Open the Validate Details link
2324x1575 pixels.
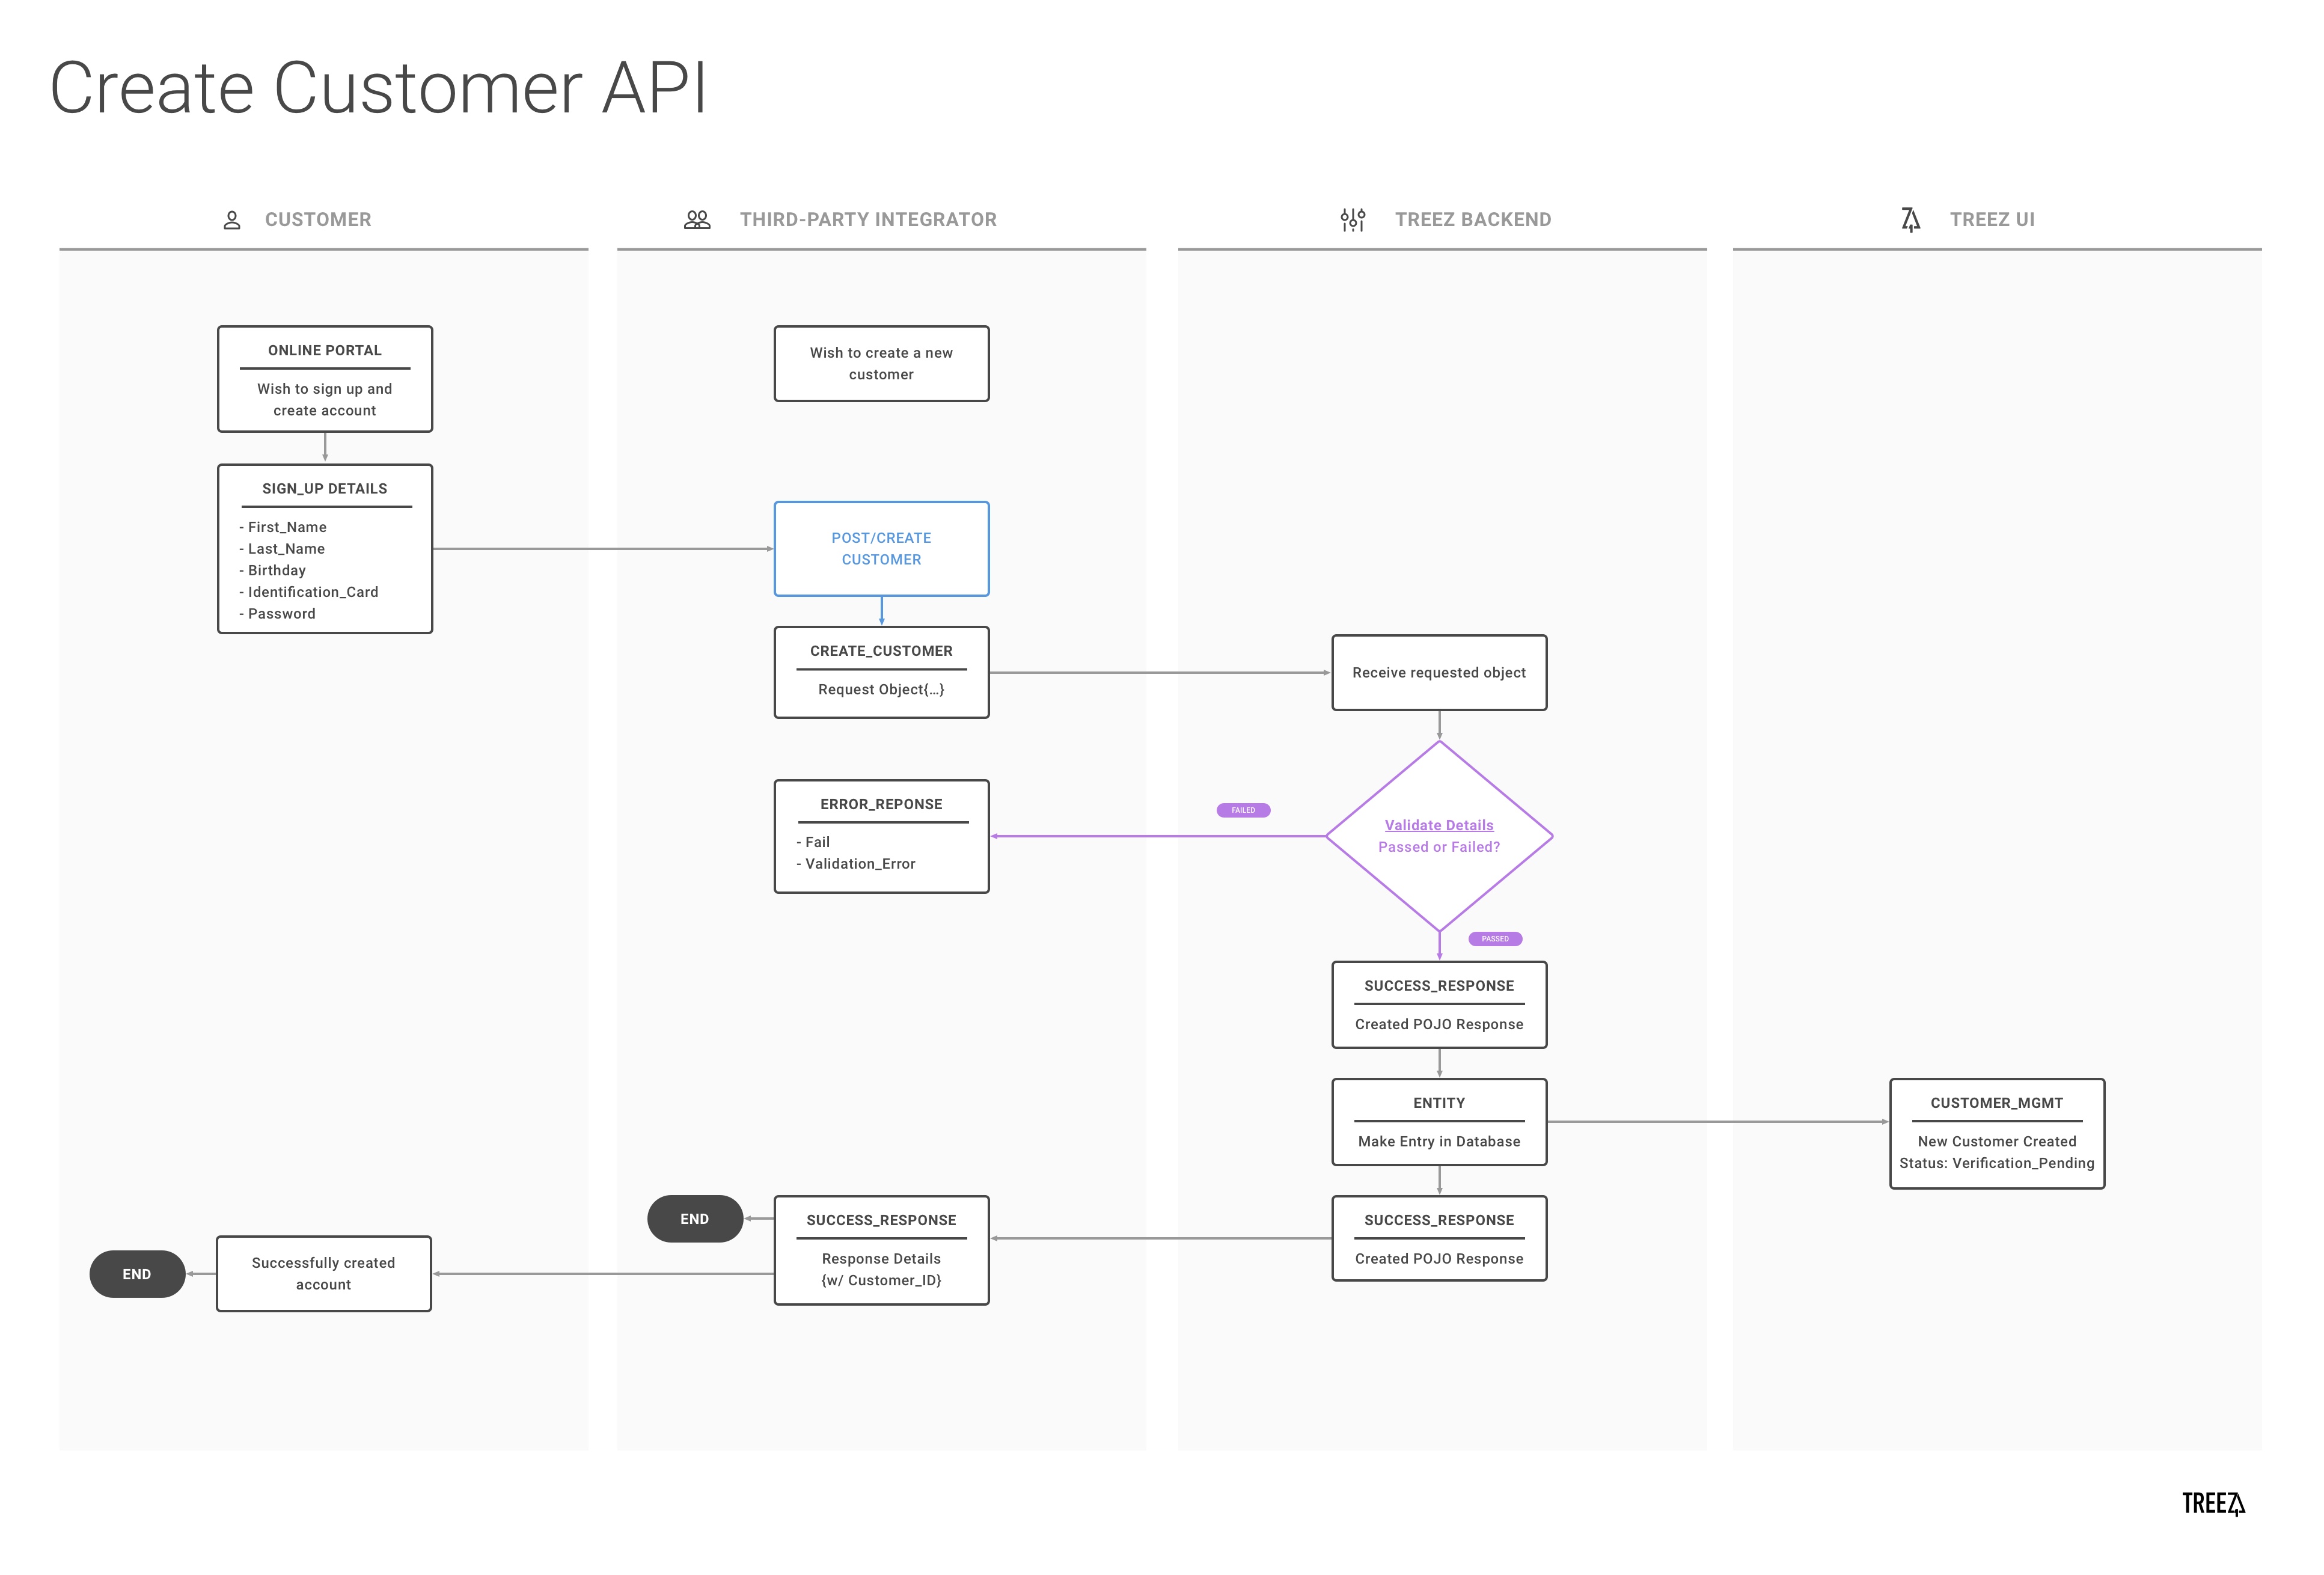tap(1438, 825)
